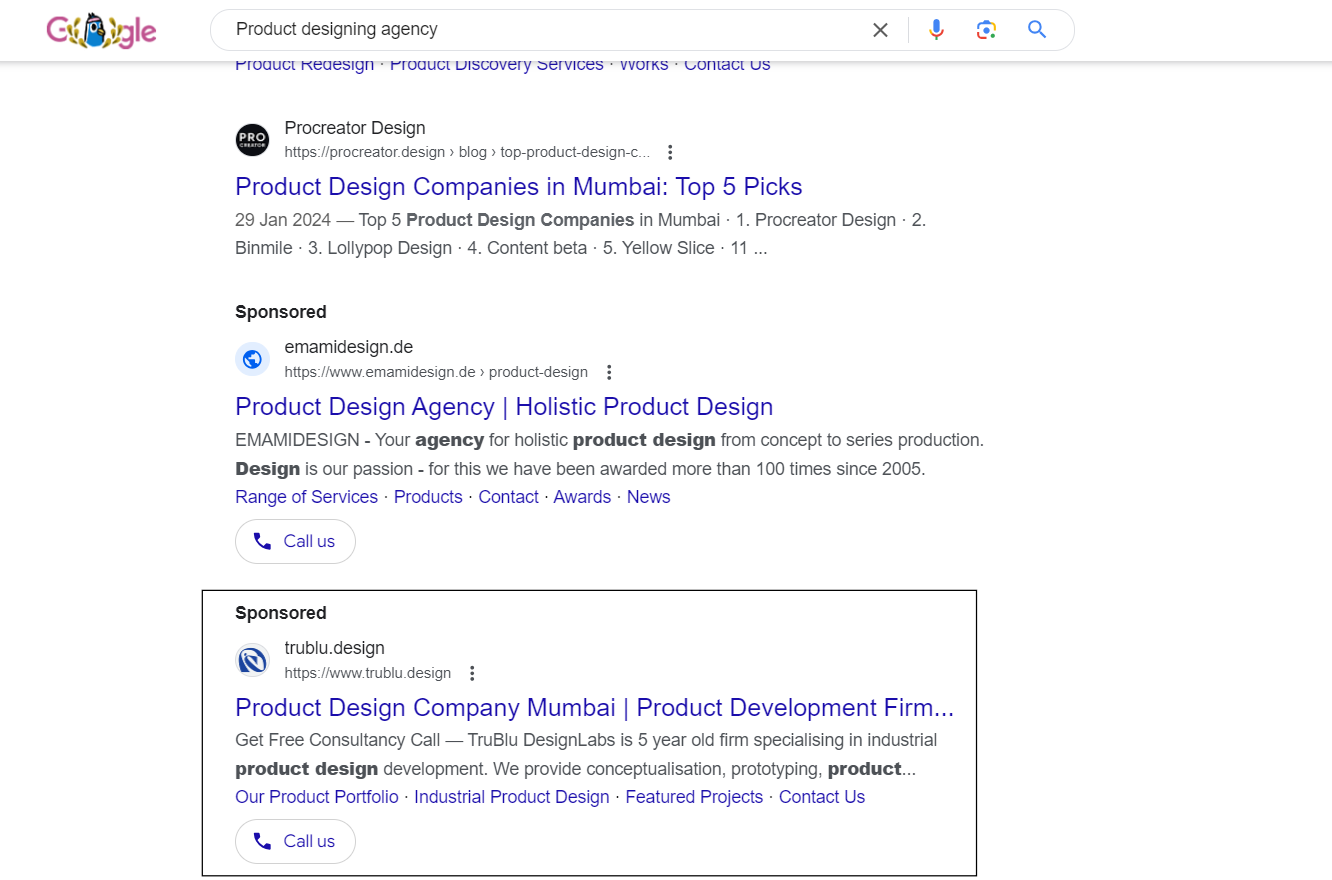The image size is (1332, 880).
Task: Open Google Lens image search
Action: [987, 30]
